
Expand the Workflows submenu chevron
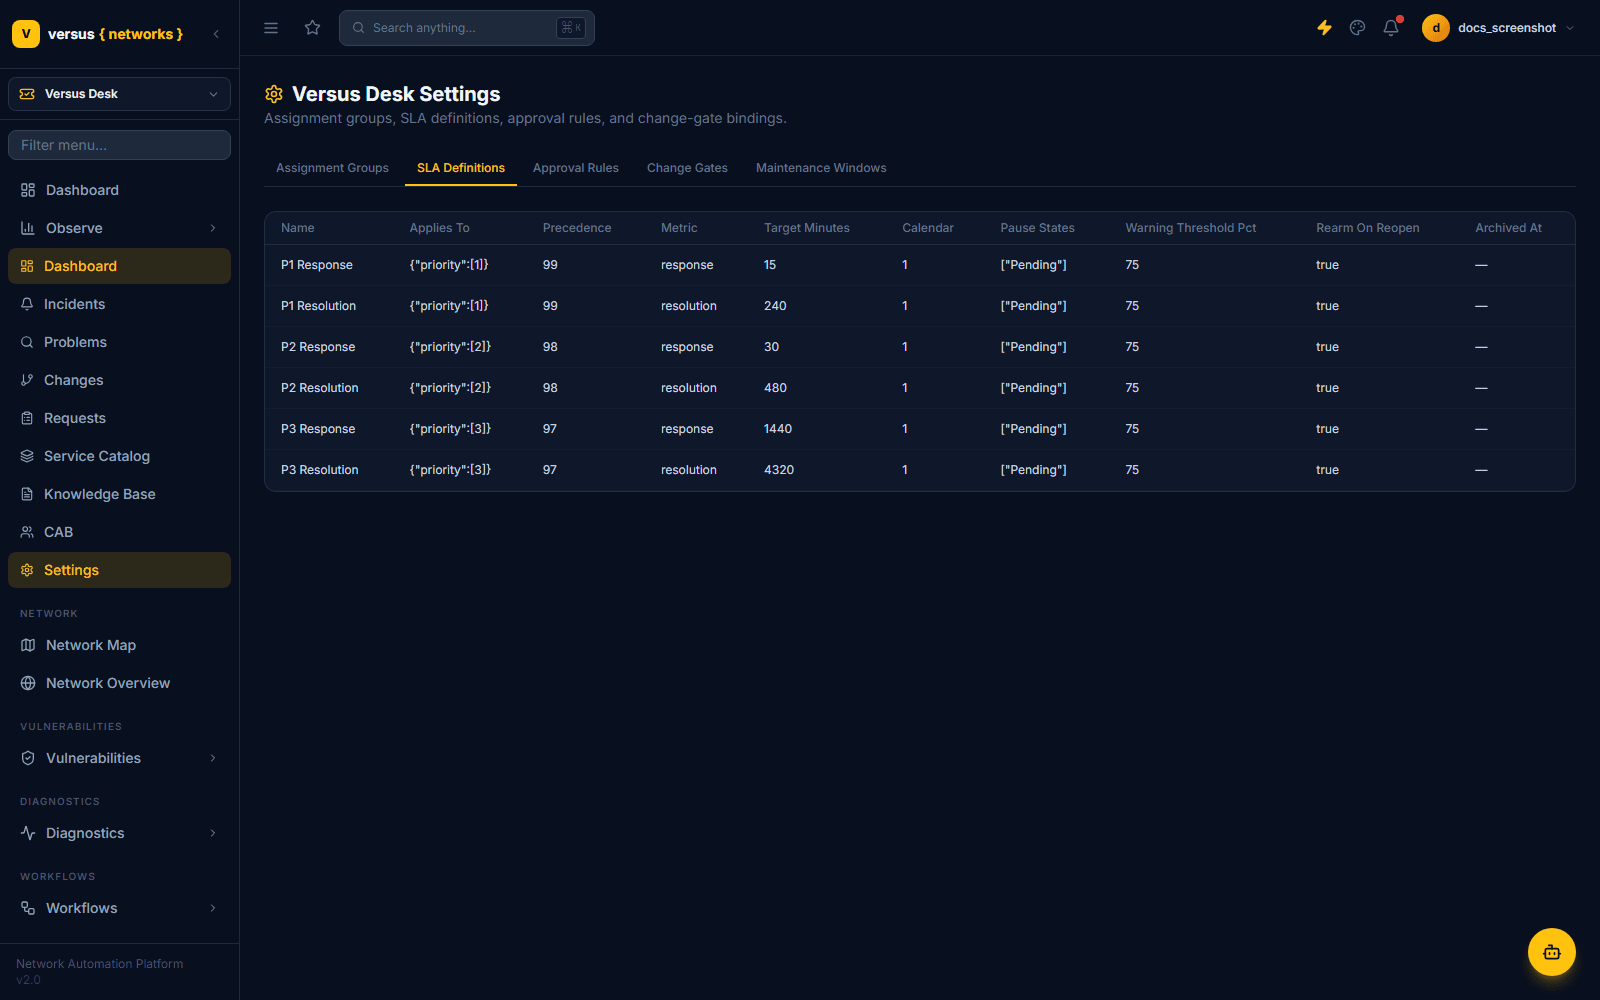pyautogui.click(x=213, y=908)
